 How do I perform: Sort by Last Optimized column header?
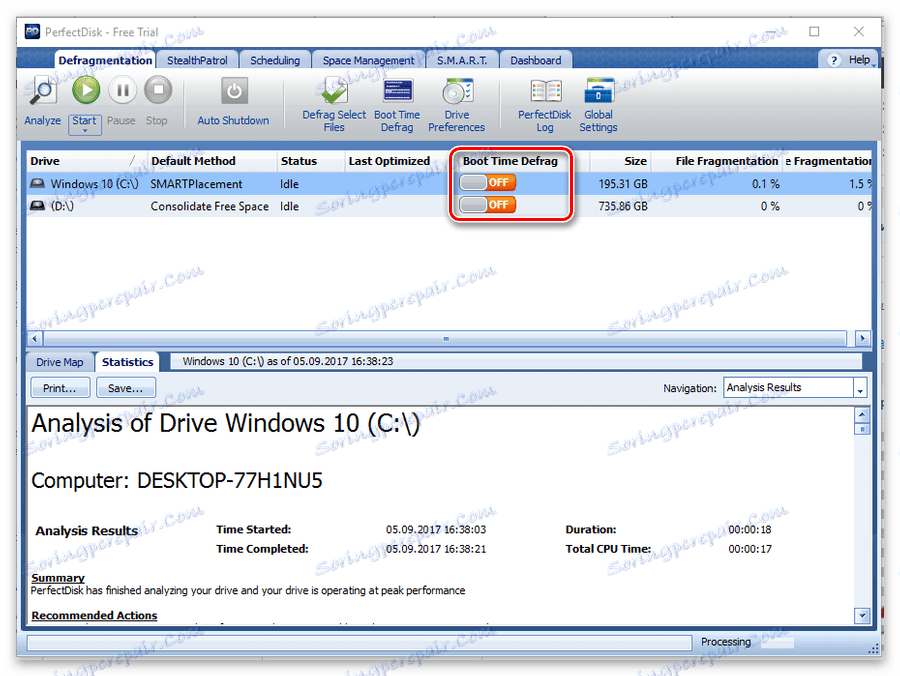pyautogui.click(x=398, y=161)
